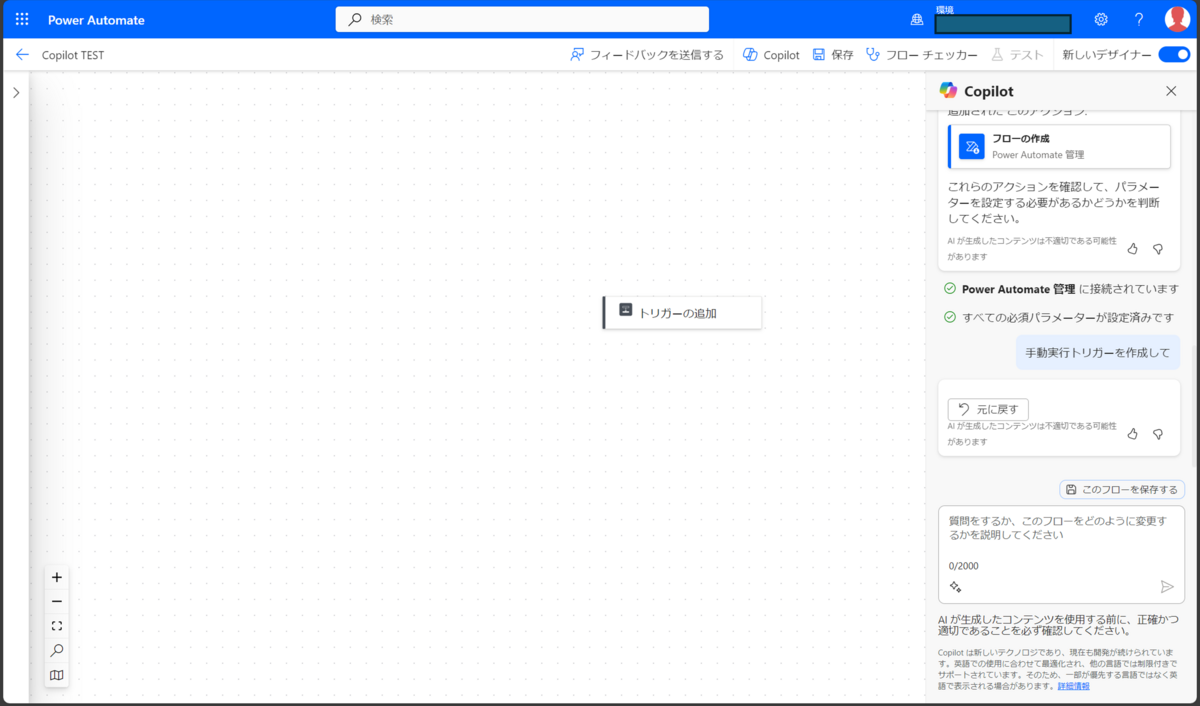Open the app launcher waffle icon
The height and width of the screenshot is (706, 1200).
22,20
